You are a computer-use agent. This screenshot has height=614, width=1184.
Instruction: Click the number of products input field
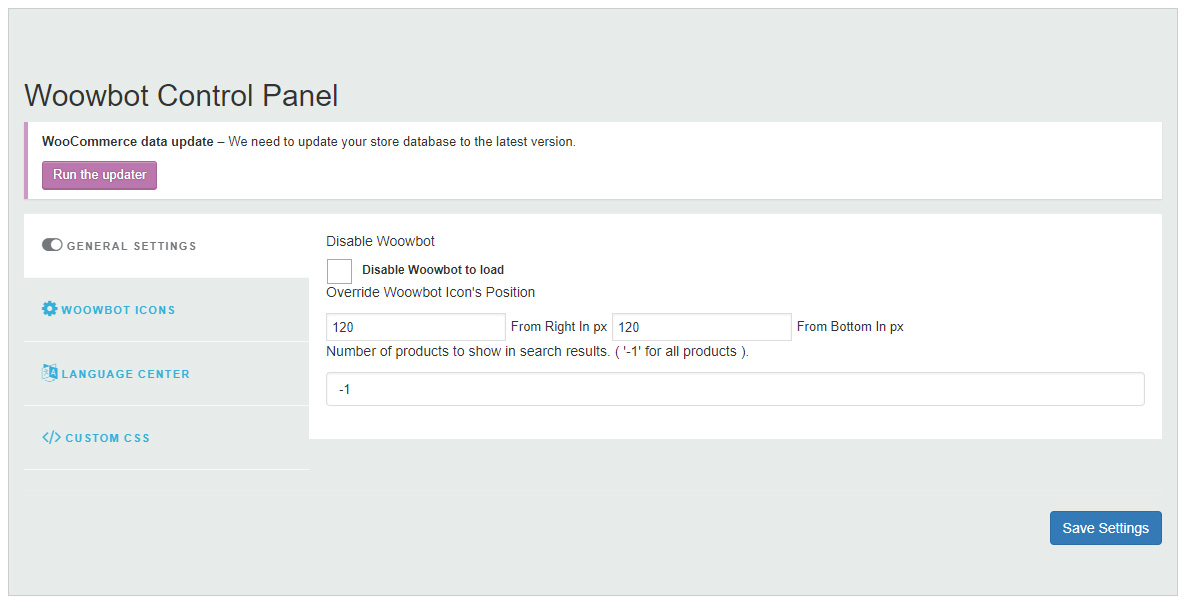tap(735, 389)
